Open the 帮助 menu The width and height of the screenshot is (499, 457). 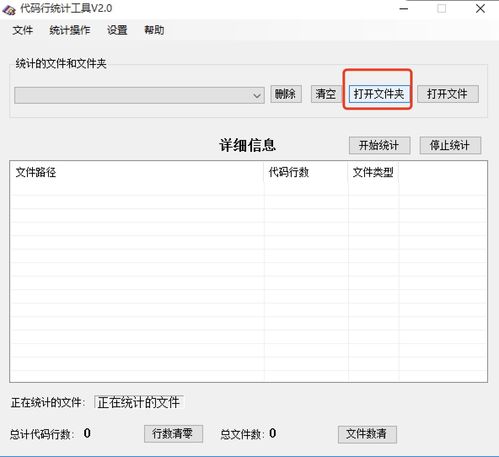(x=154, y=30)
